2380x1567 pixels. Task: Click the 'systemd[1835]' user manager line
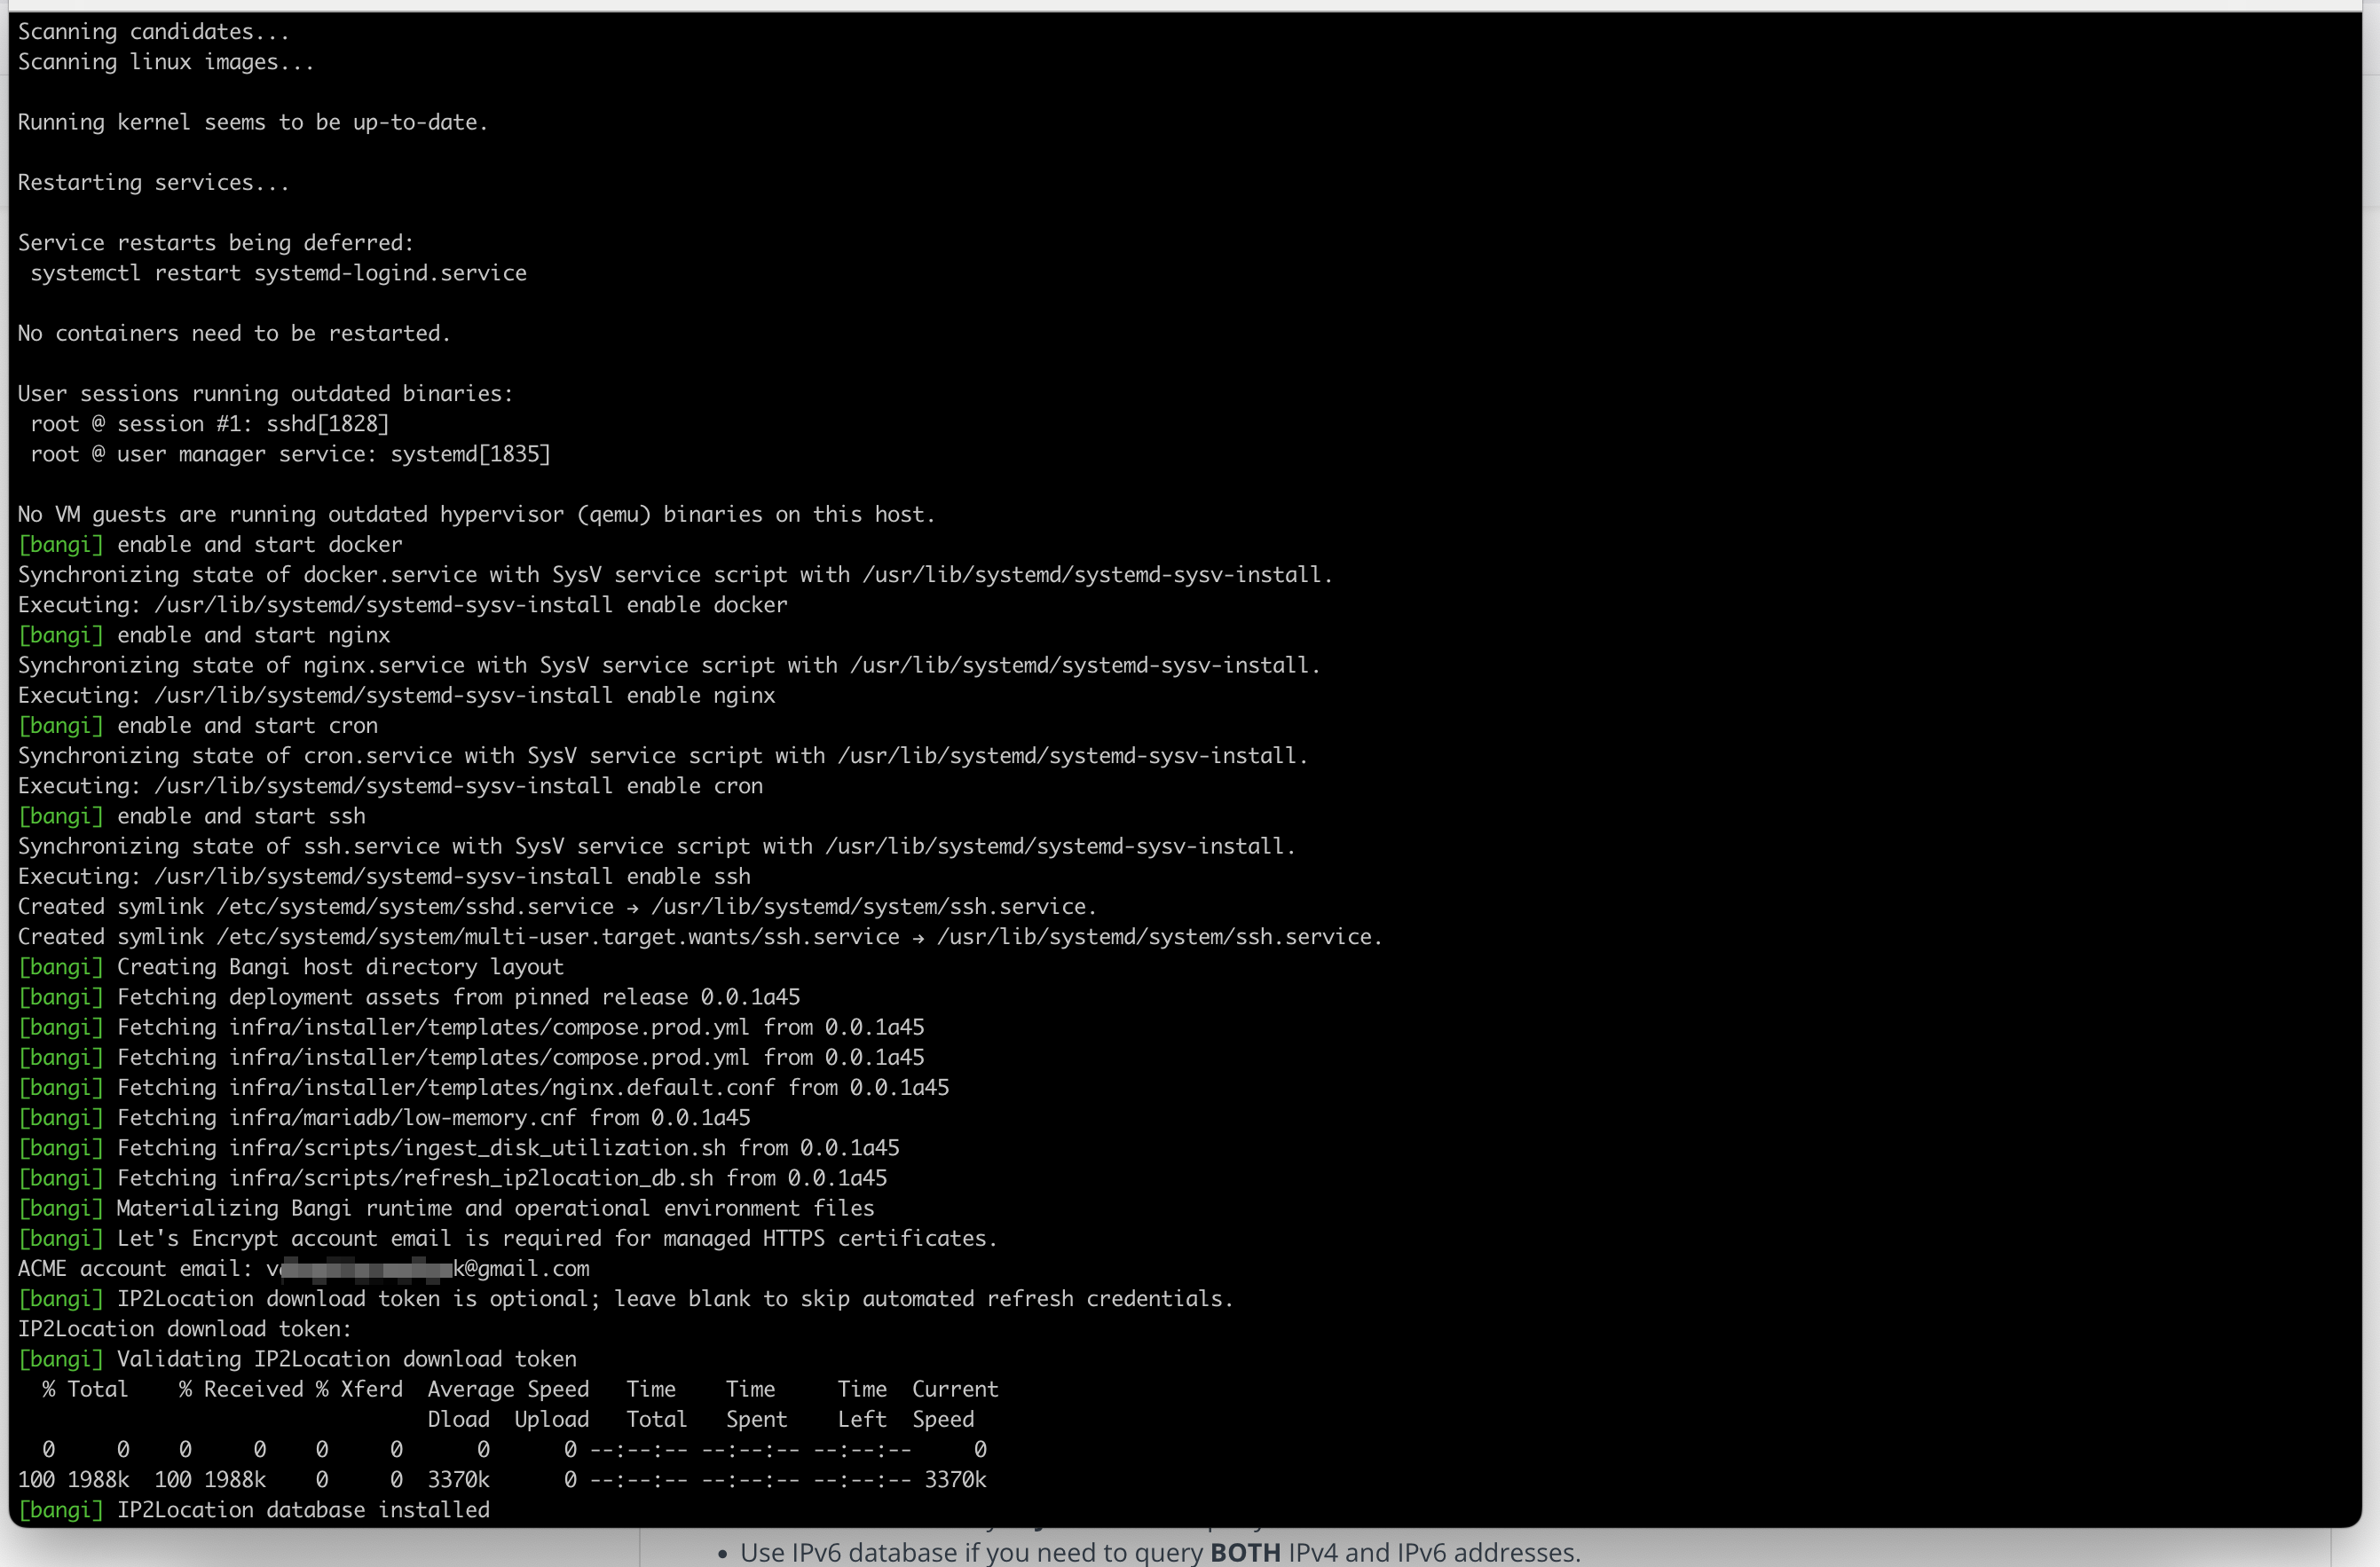(x=290, y=454)
